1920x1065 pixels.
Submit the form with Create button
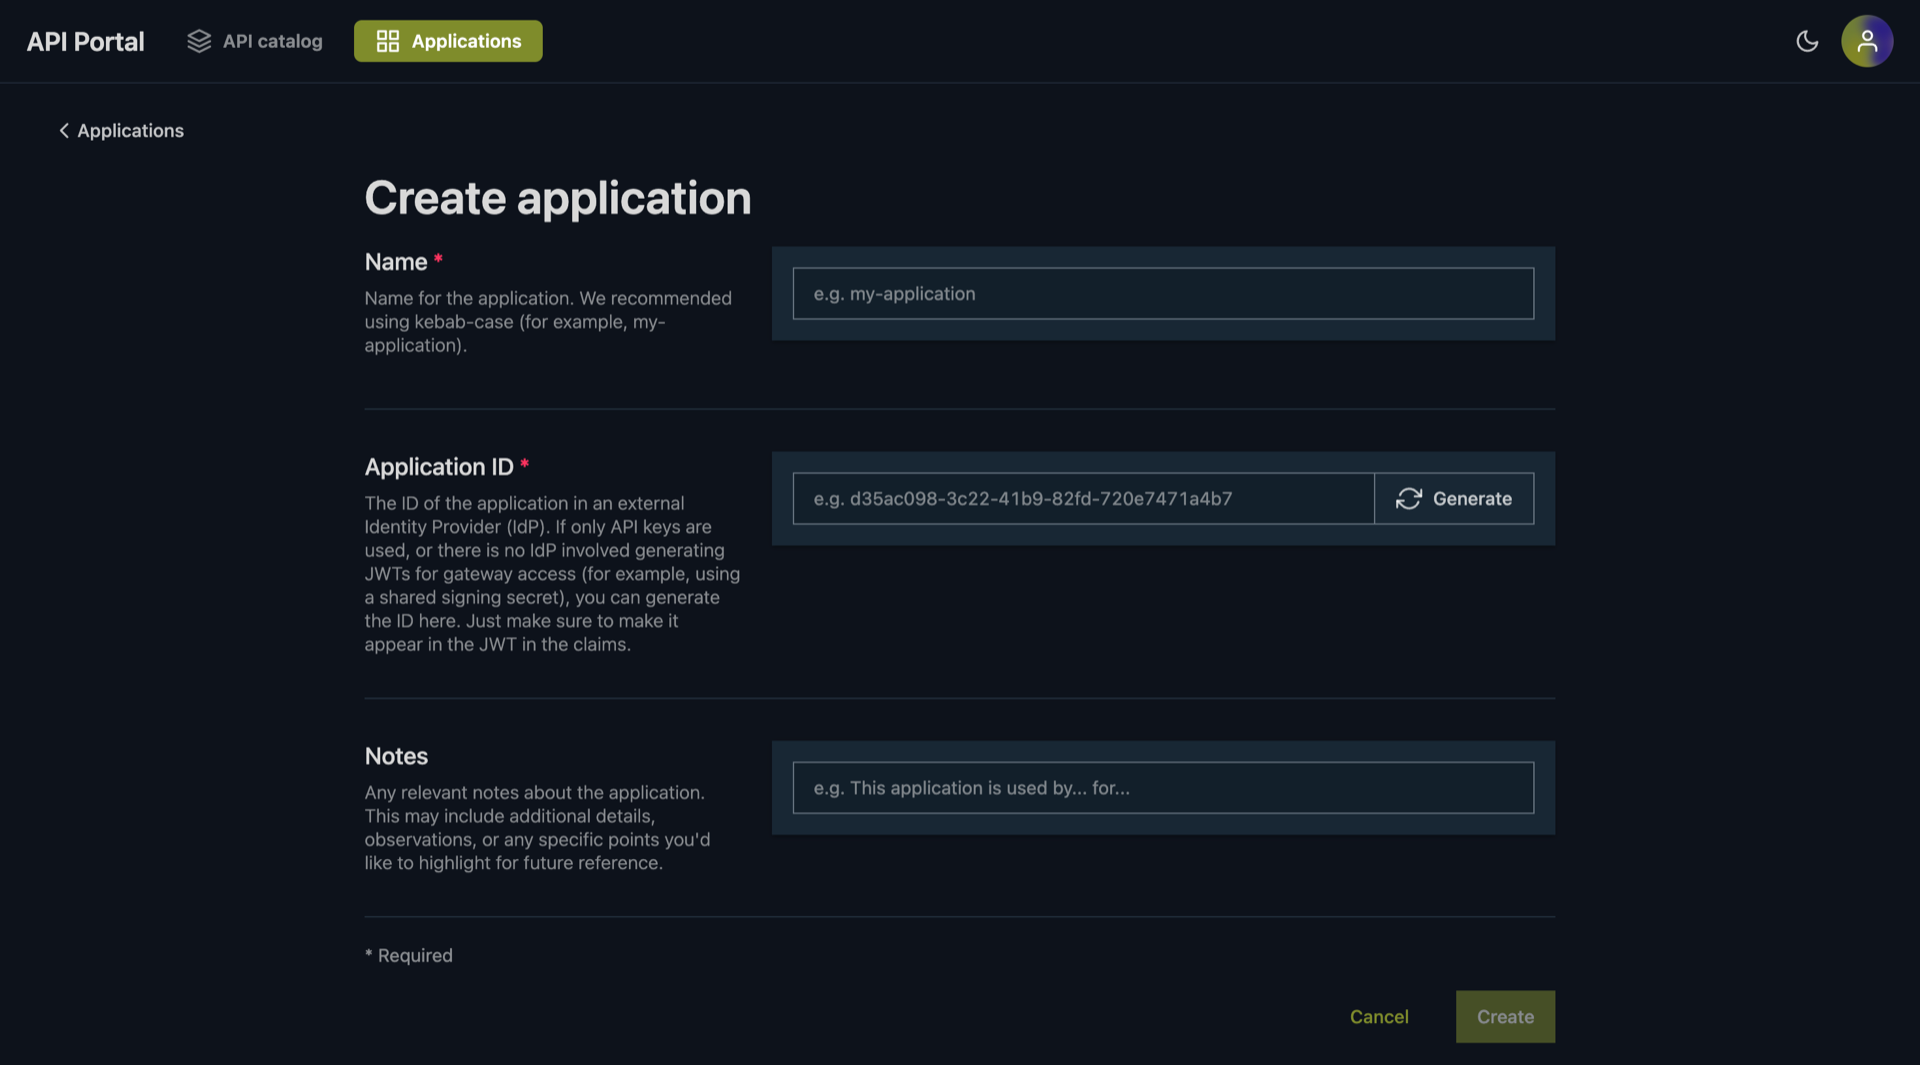point(1505,1017)
